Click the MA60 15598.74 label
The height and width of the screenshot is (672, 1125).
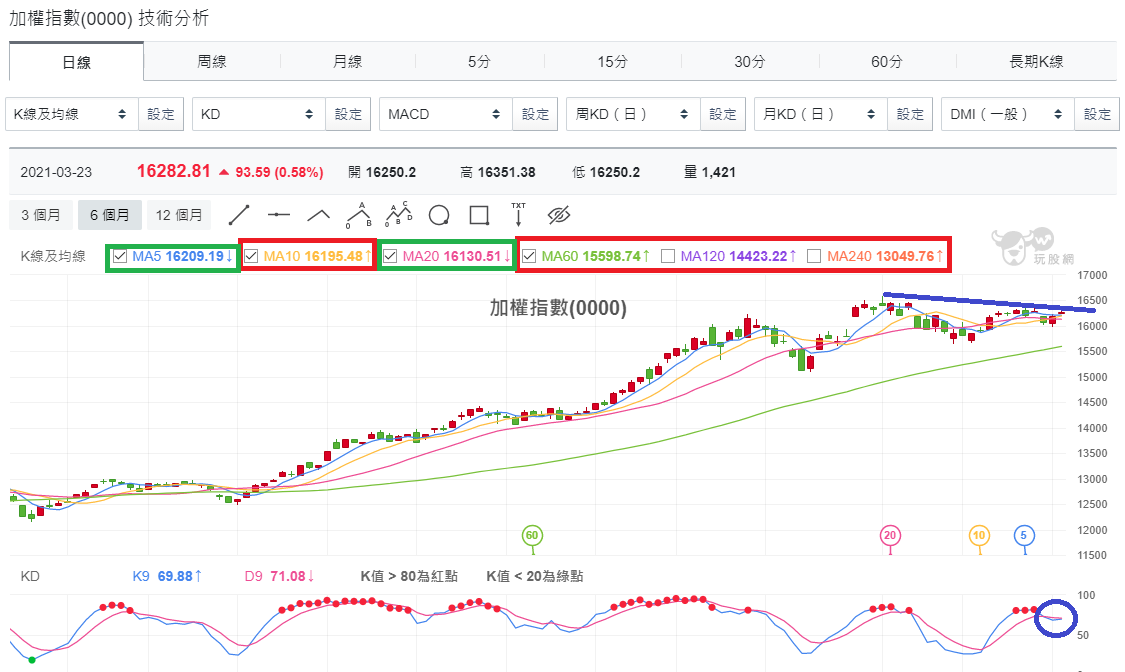596,256
